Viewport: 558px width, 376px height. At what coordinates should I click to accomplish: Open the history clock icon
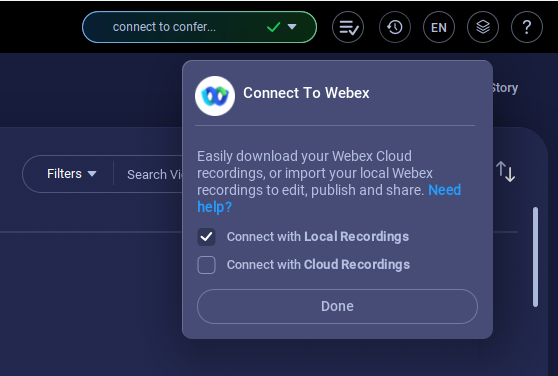395,27
